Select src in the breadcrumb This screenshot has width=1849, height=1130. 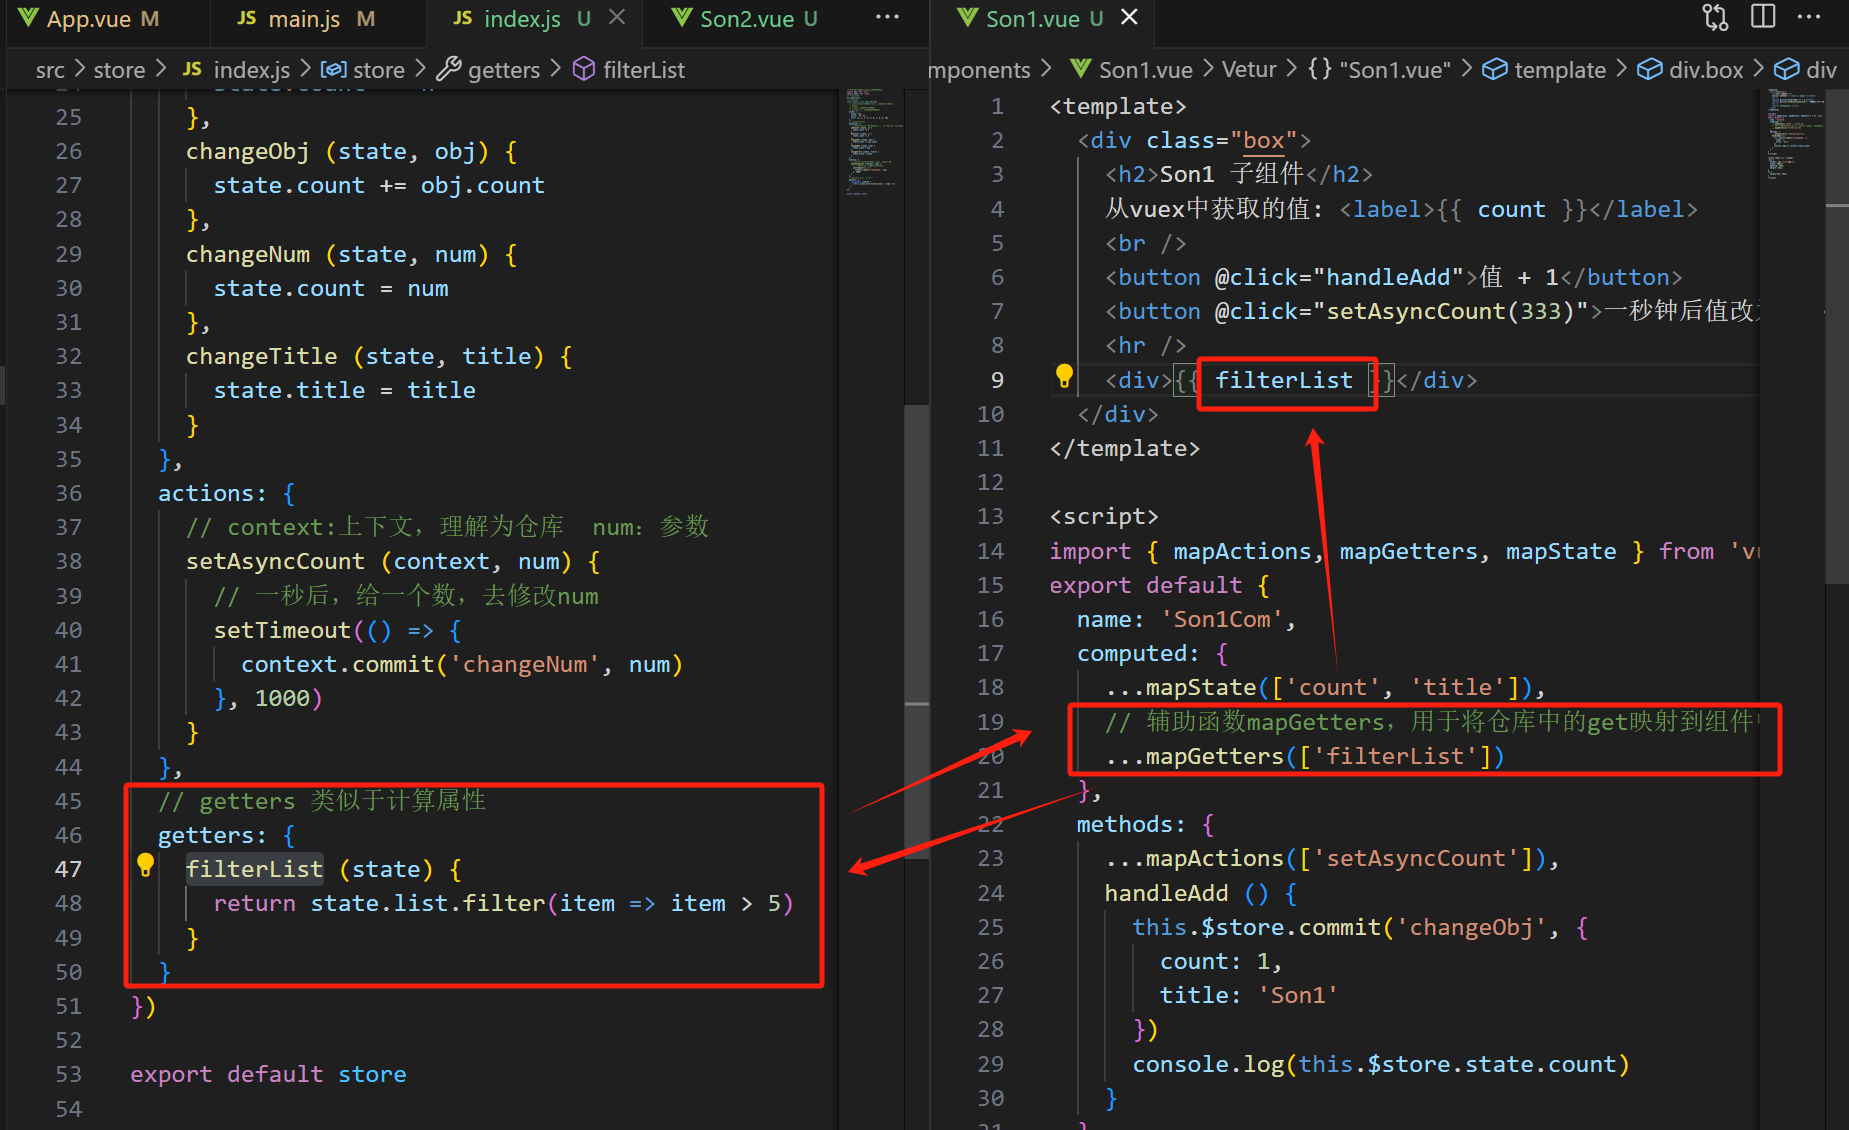click(50, 70)
